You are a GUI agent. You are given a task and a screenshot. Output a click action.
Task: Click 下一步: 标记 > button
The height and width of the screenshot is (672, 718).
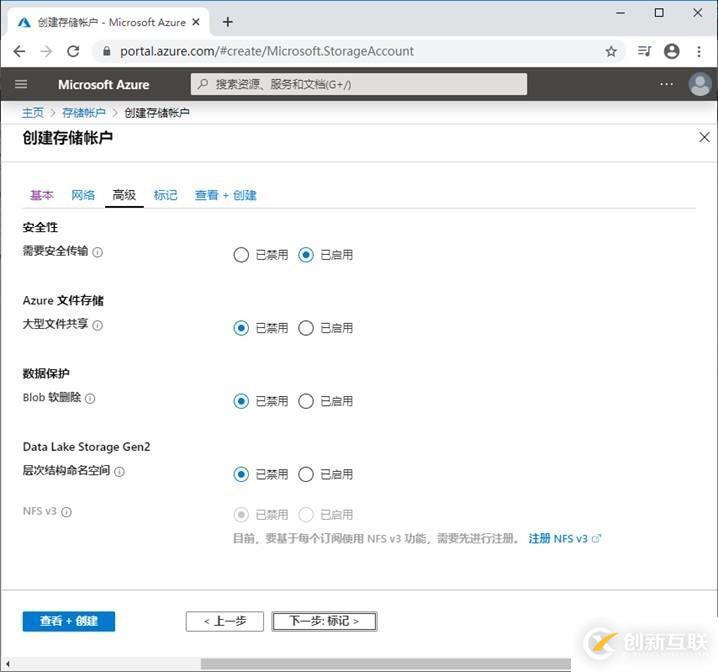tap(324, 621)
